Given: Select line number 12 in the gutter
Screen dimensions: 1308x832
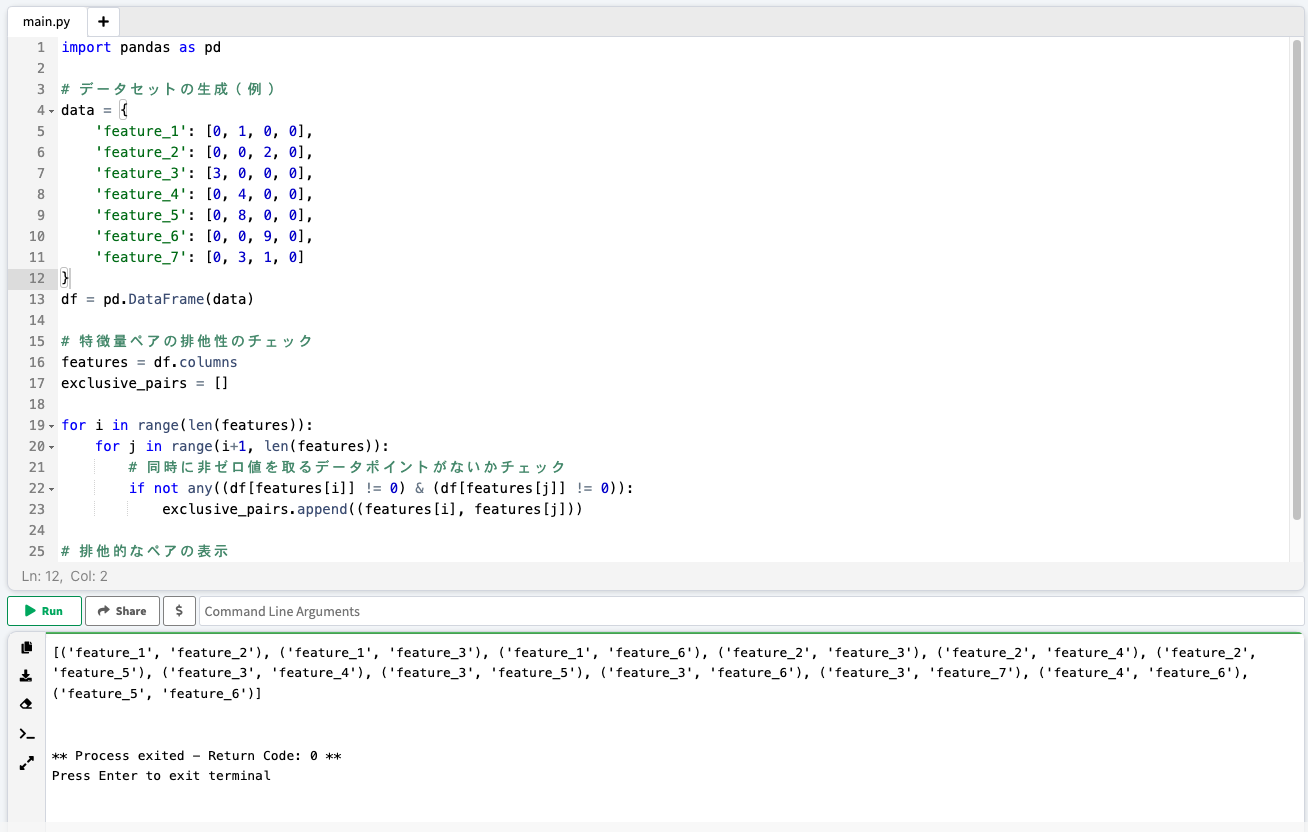Looking at the screenshot, I should [x=36, y=278].
